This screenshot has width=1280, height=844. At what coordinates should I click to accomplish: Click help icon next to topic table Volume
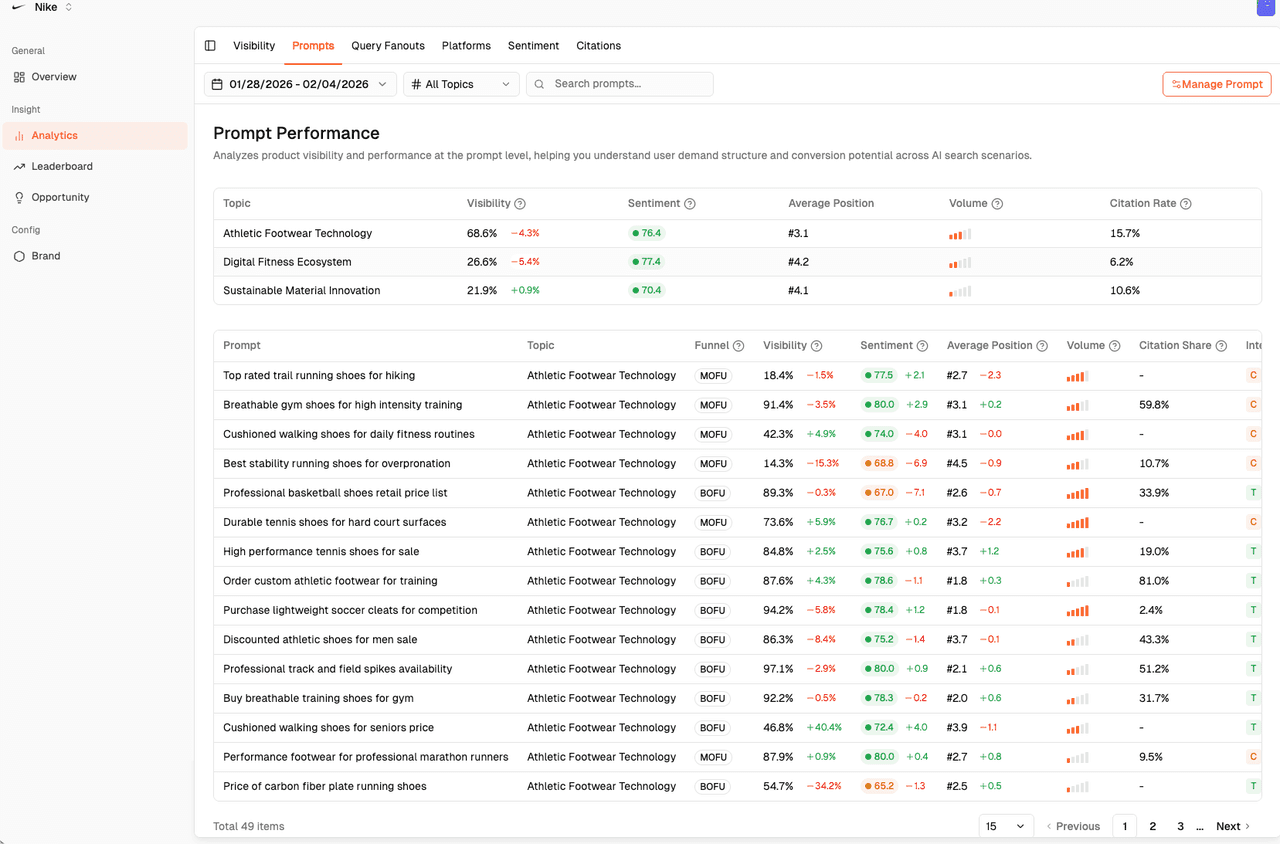pyautogui.click(x=997, y=204)
